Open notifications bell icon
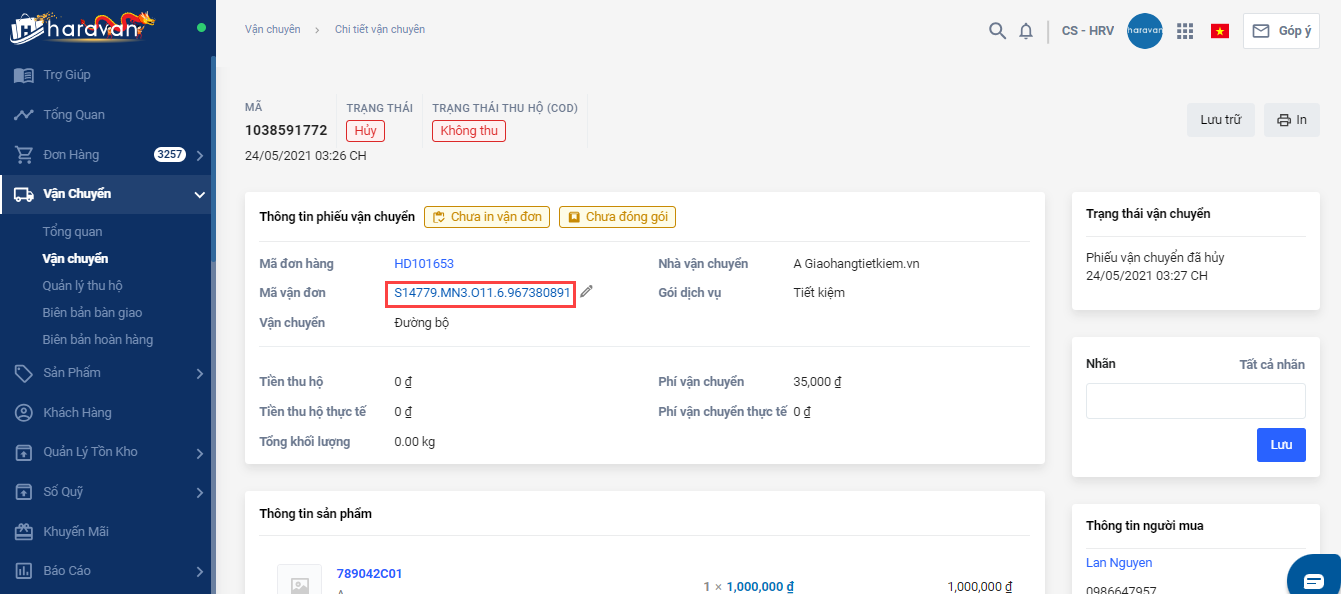Screen dimensions: 1341x594 [x=1026, y=31]
